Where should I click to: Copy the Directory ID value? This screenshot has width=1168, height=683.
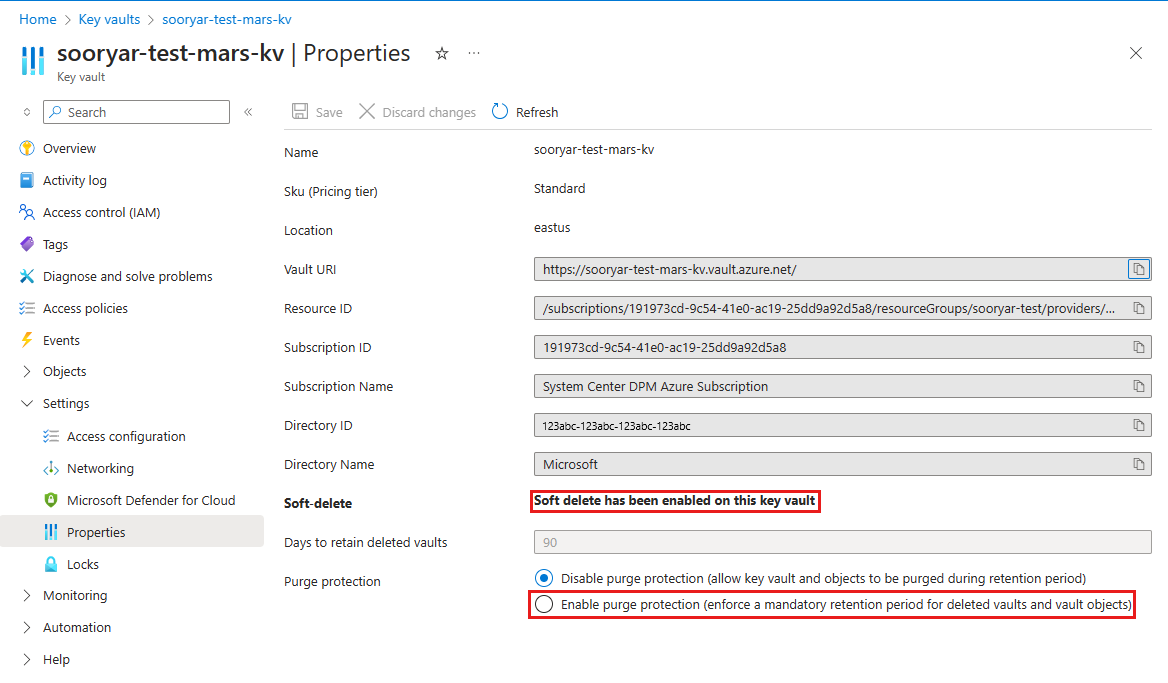tap(1138, 425)
